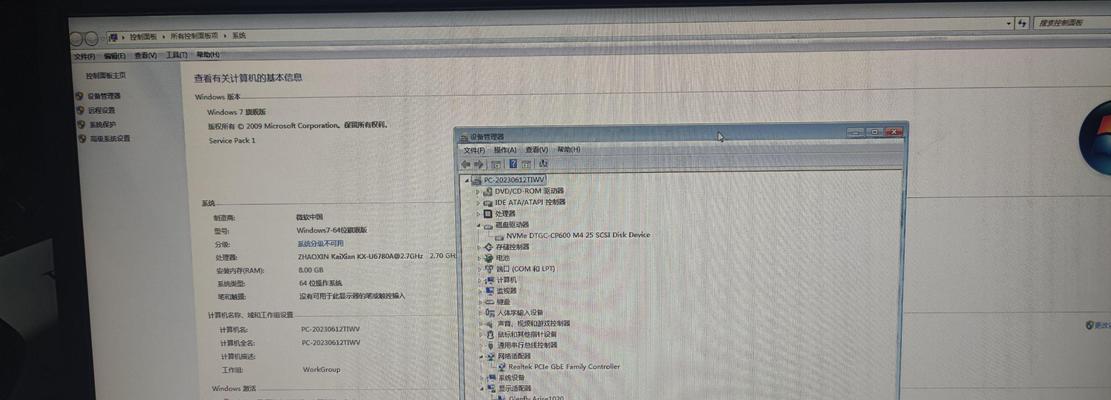
Task: Click the refresh button beside the address bar
Action: (x=1022, y=23)
